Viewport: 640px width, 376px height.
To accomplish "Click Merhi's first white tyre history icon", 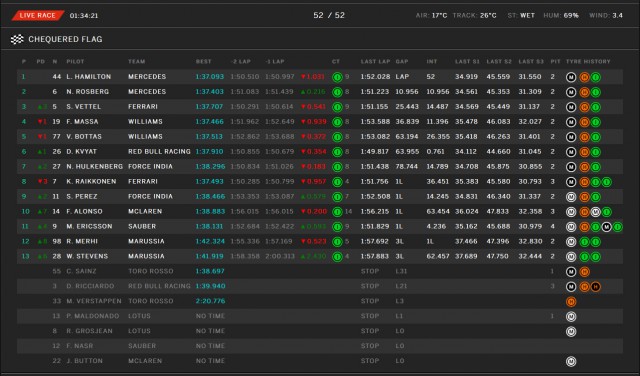I will pos(571,242).
